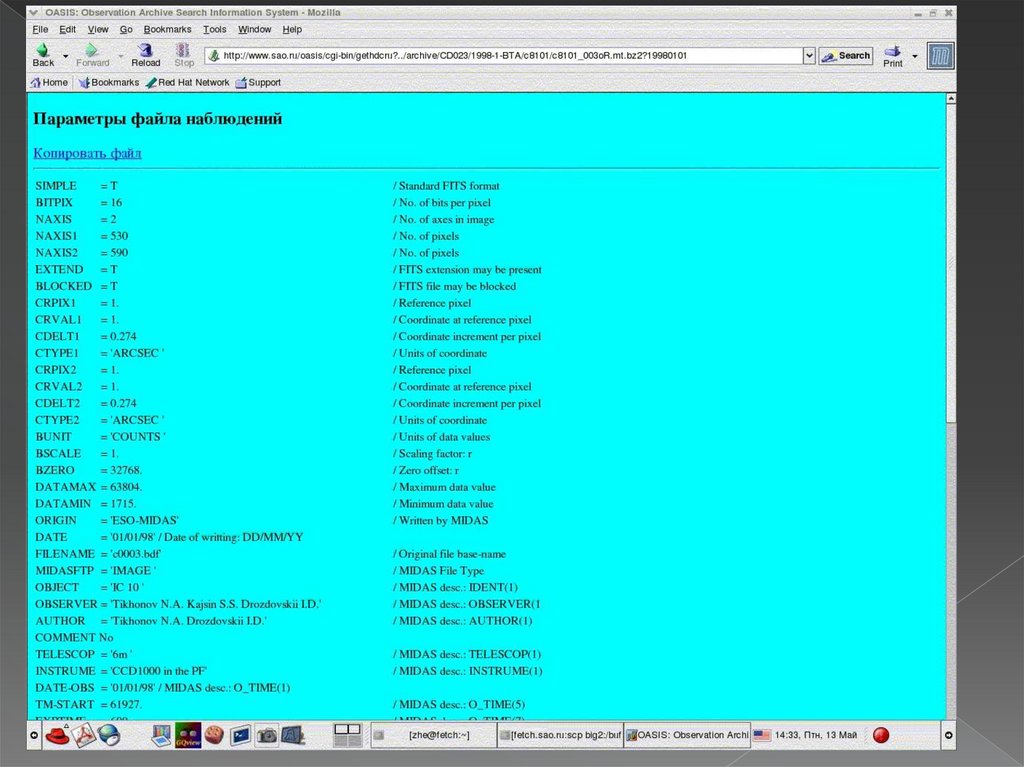Click the heading 'Параметры файла наблюдений'
Image resolution: width=1024 pixels, height=767 pixels.
click(157, 119)
